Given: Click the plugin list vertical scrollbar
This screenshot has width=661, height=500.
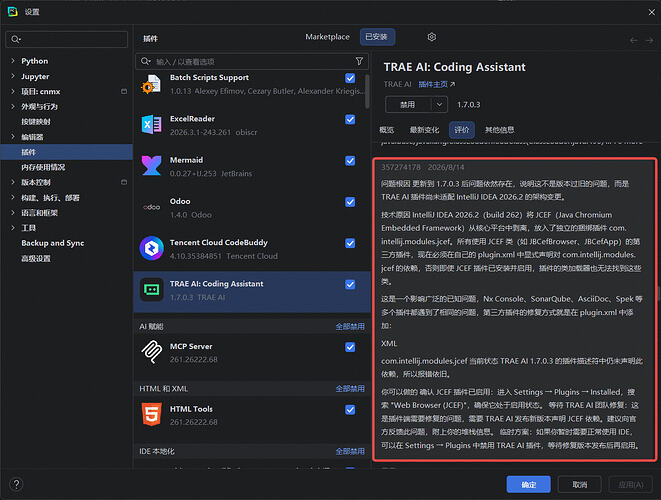Looking at the screenshot, I should point(368,92).
